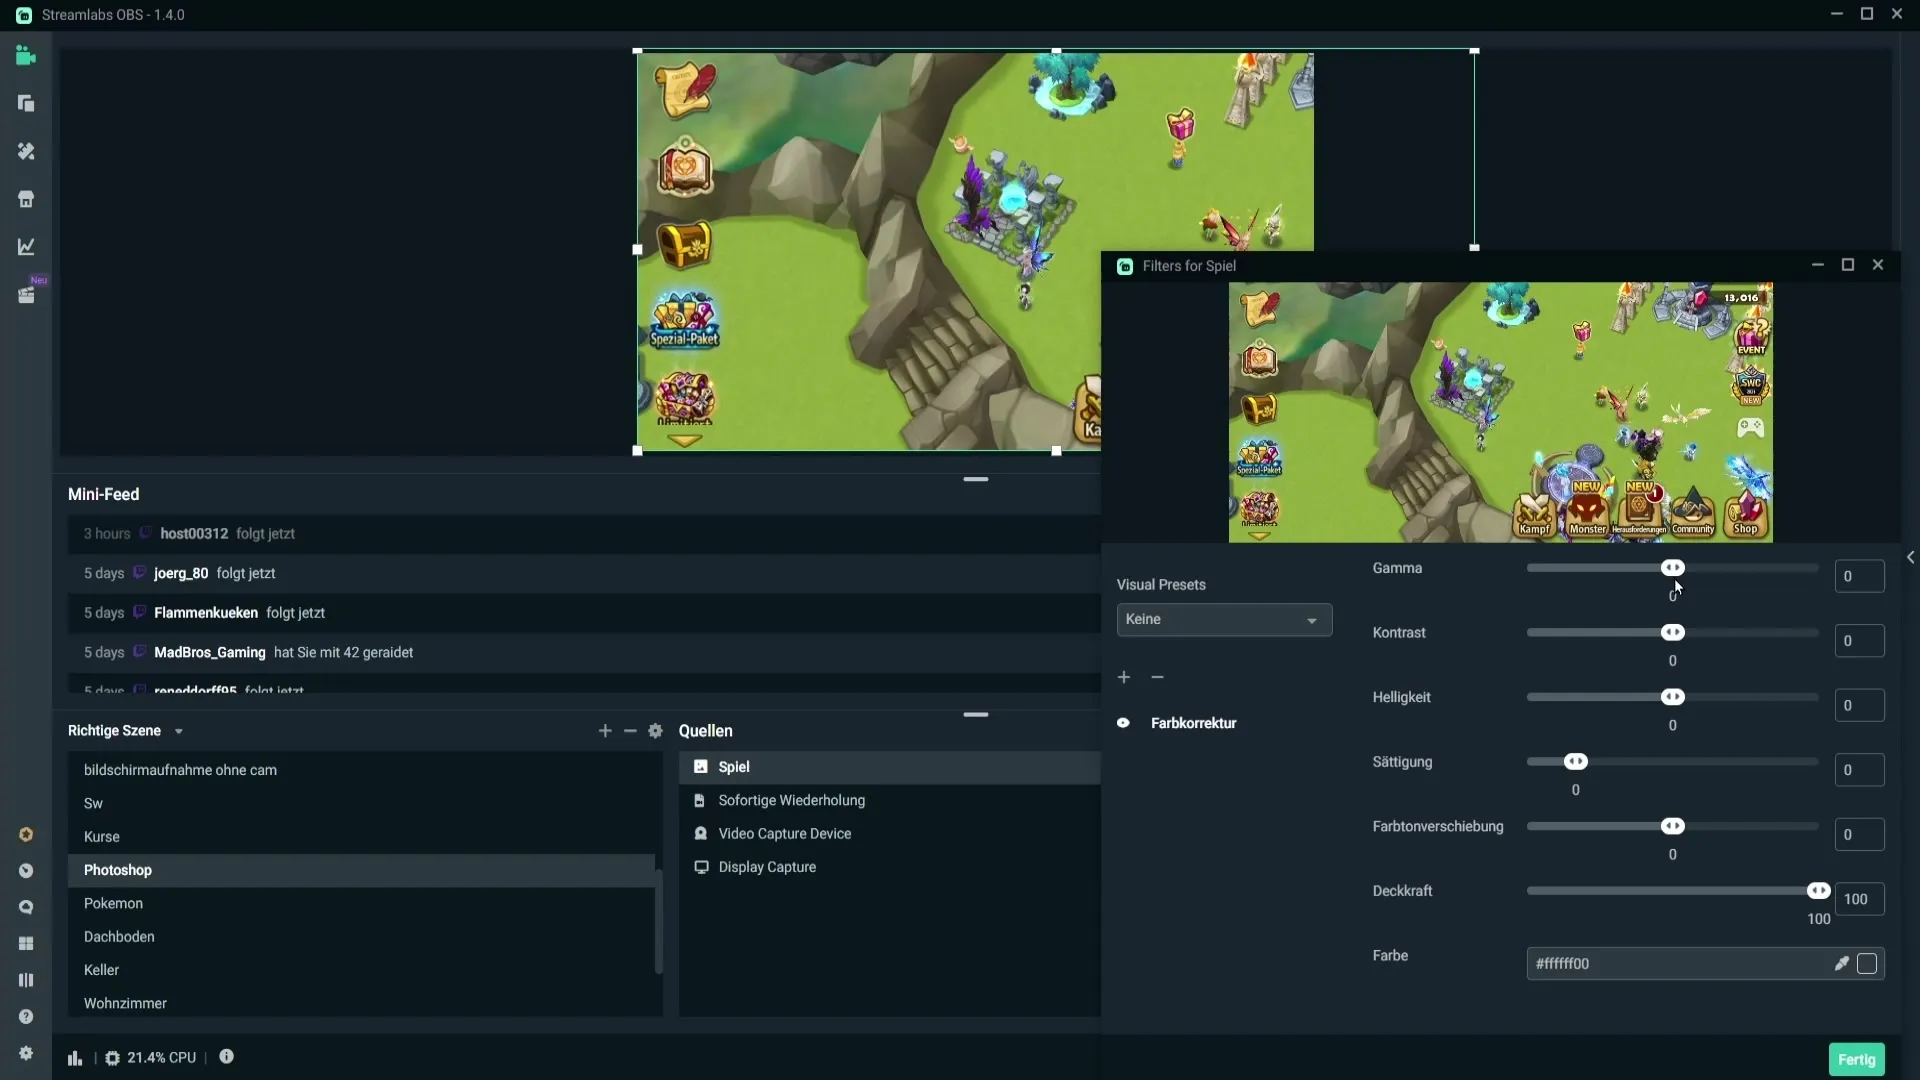Remove the selected scene with the minus icon

[x=630, y=731]
